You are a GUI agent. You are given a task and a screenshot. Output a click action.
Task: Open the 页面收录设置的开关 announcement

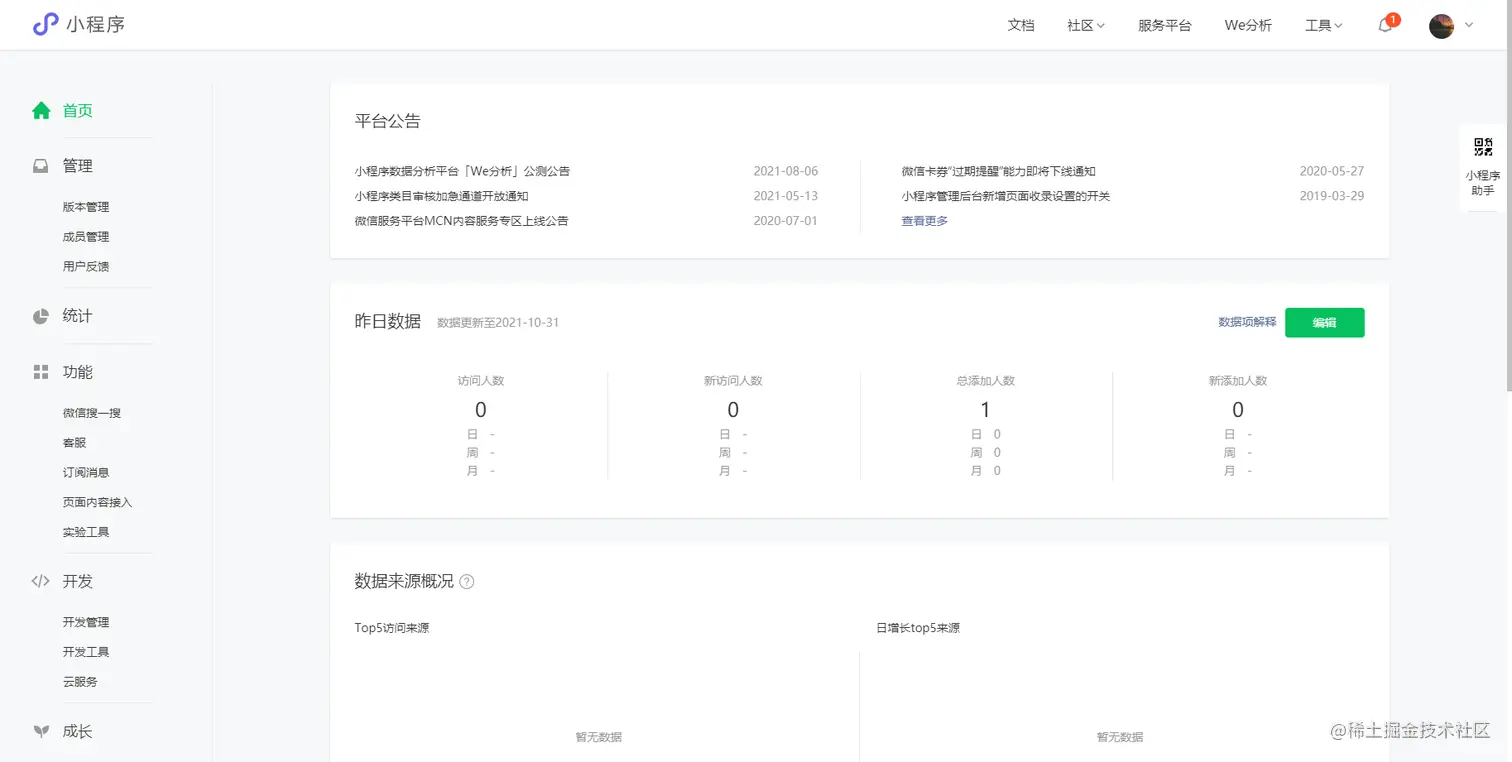pos(1005,196)
